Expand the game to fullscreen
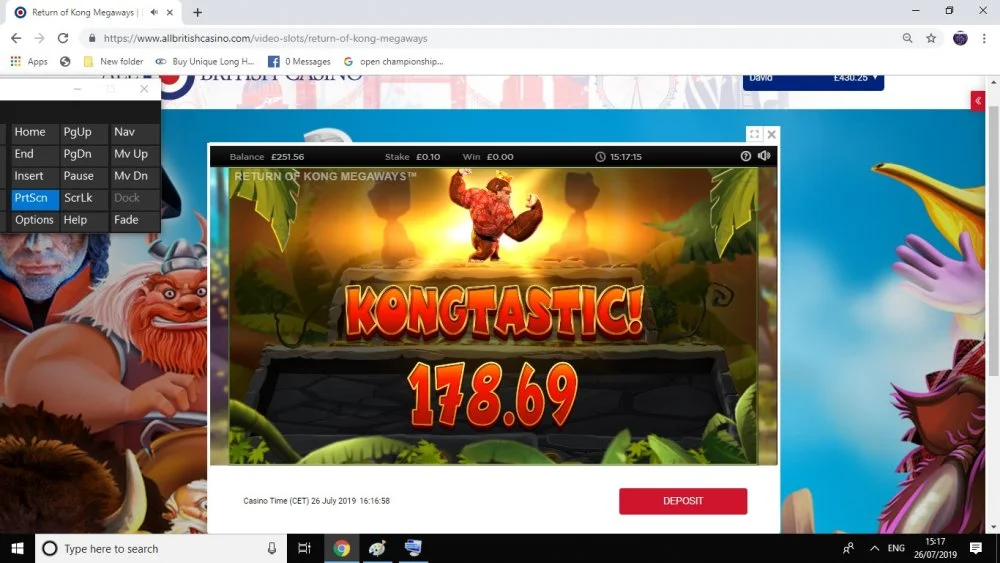 point(754,134)
